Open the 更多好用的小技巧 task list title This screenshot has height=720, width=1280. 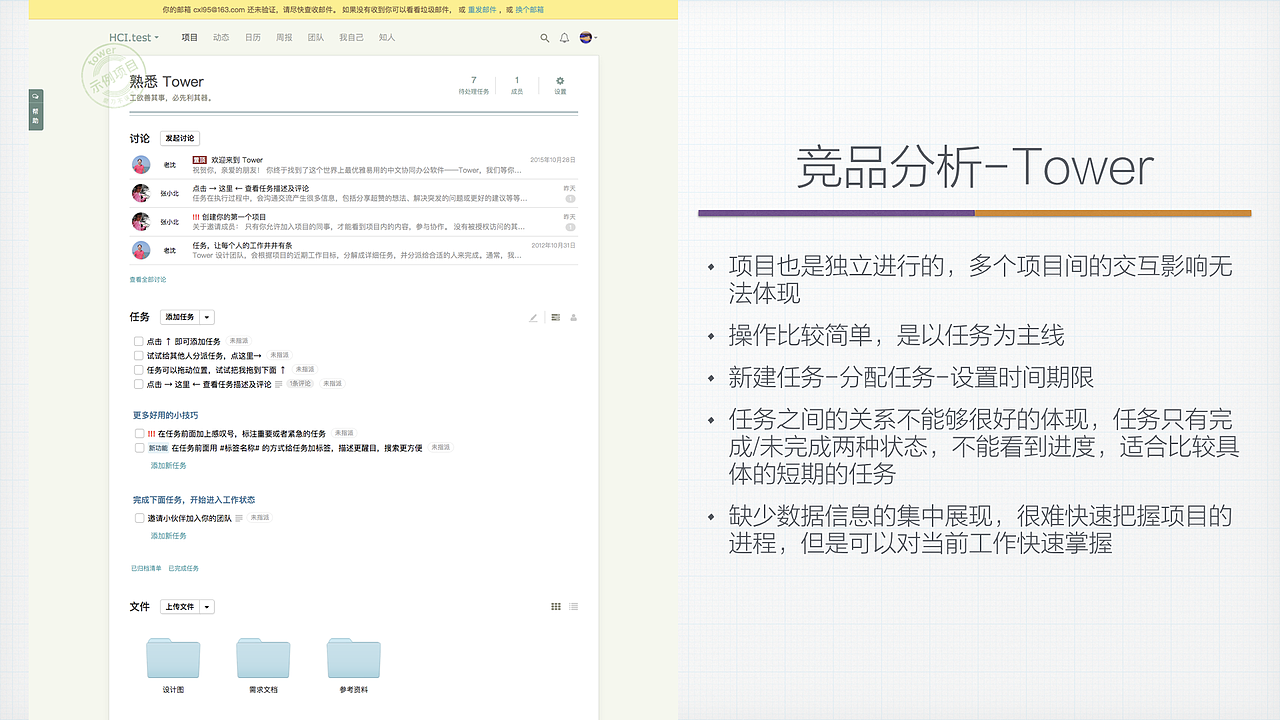click(x=165, y=415)
